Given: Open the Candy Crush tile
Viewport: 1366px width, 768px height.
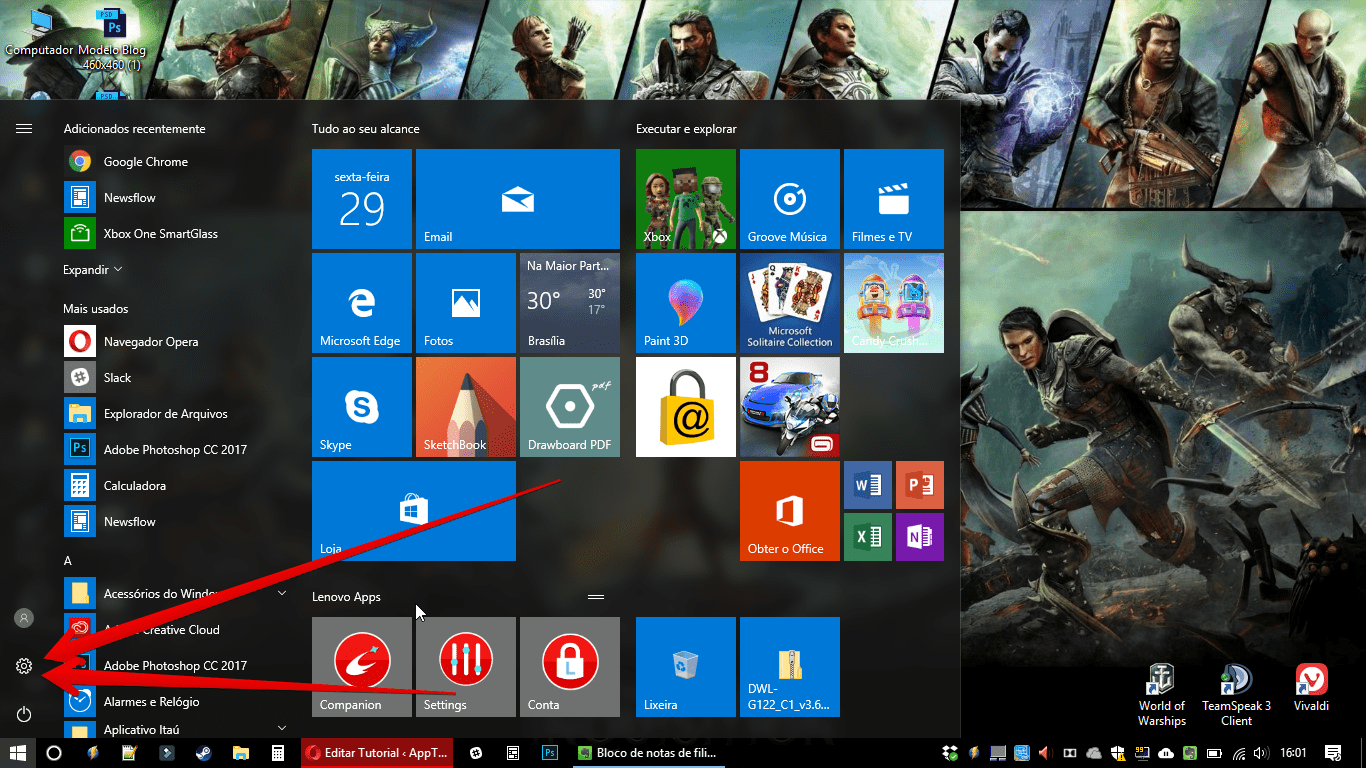Looking at the screenshot, I should coord(894,303).
